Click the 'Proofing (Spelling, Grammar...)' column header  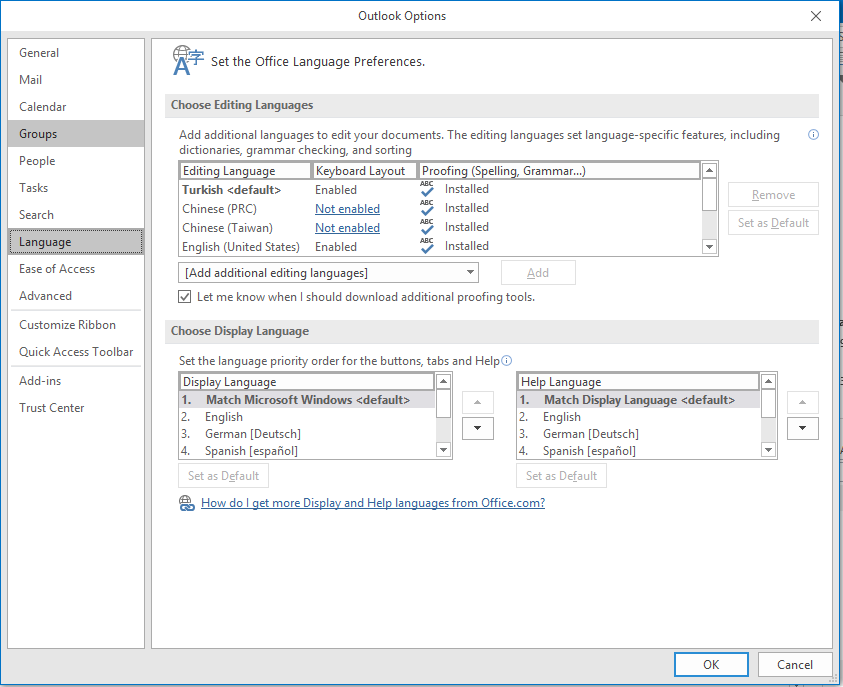559,171
